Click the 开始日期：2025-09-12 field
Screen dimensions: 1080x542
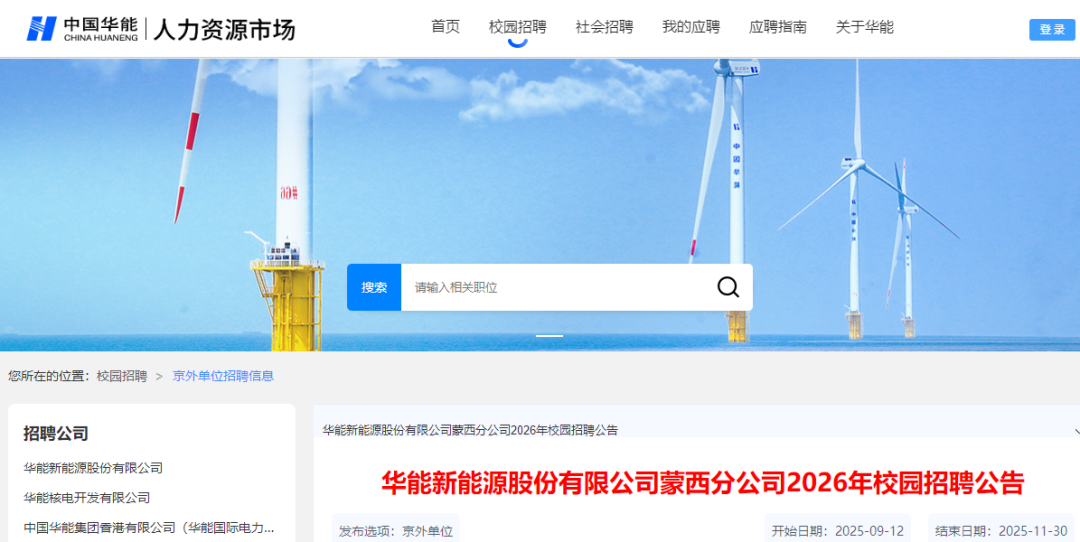point(838,531)
